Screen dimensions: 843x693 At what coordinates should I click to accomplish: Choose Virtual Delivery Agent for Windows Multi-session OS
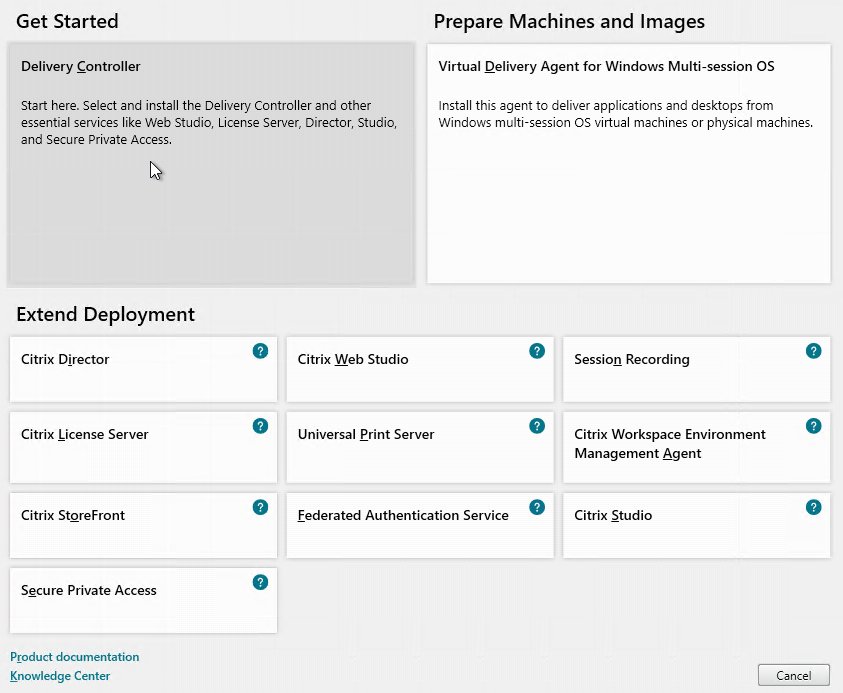coord(628,163)
